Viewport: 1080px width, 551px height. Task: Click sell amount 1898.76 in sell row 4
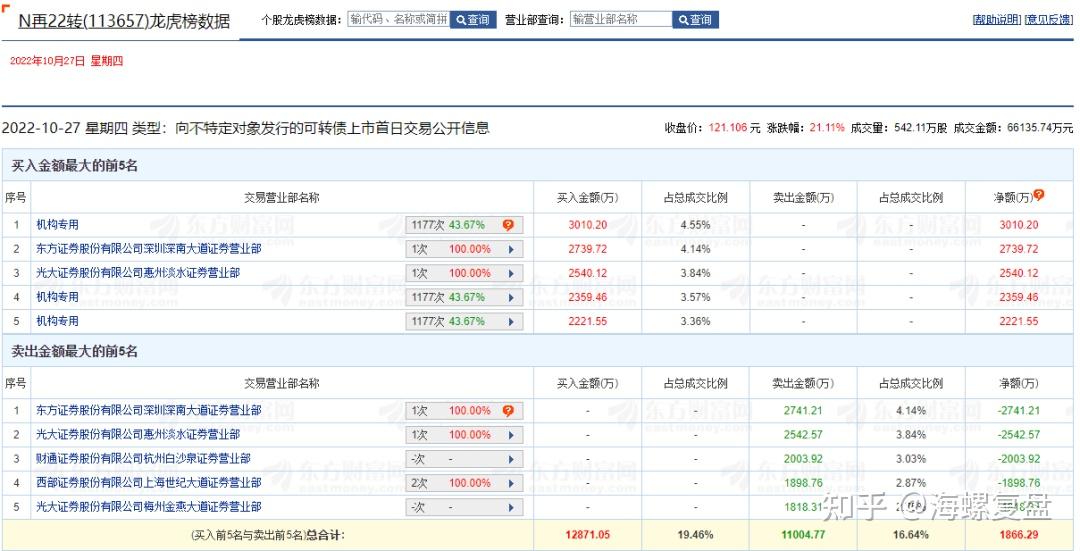pyautogui.click(x=803, y=484)
